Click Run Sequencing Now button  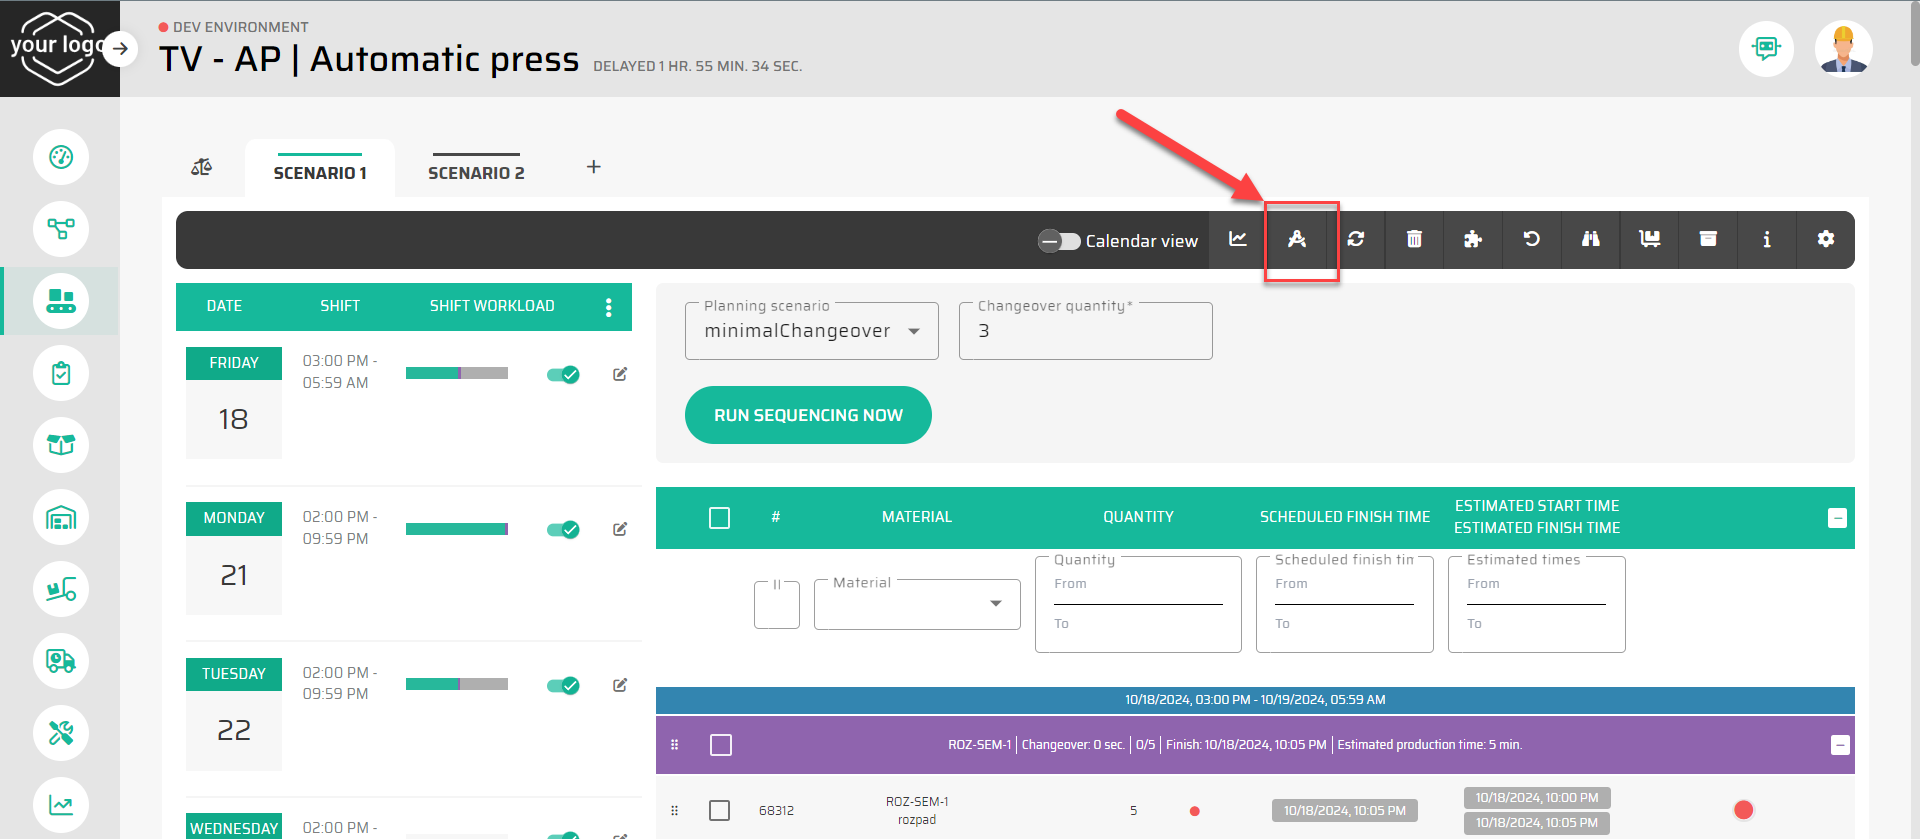pyautogui.click(x=808, y=415)
